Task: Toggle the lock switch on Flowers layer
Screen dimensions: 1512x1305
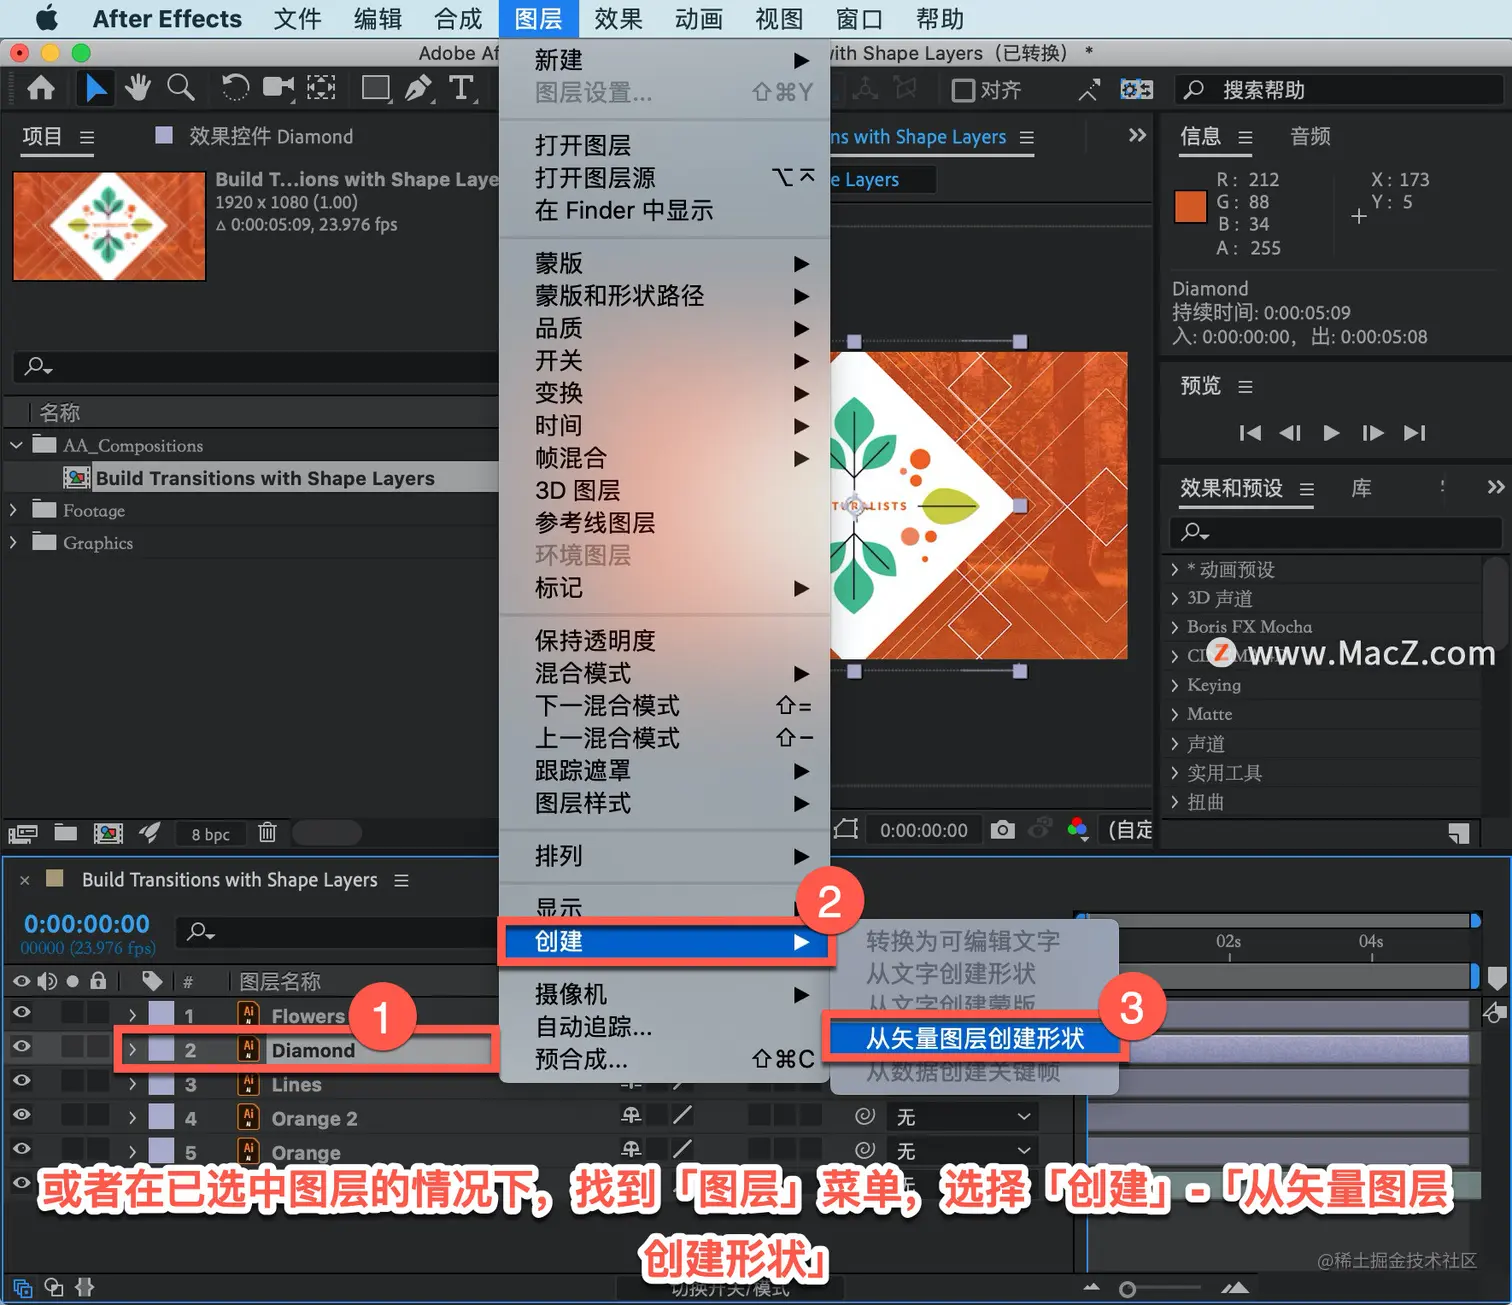Action: click(98, 1013)
